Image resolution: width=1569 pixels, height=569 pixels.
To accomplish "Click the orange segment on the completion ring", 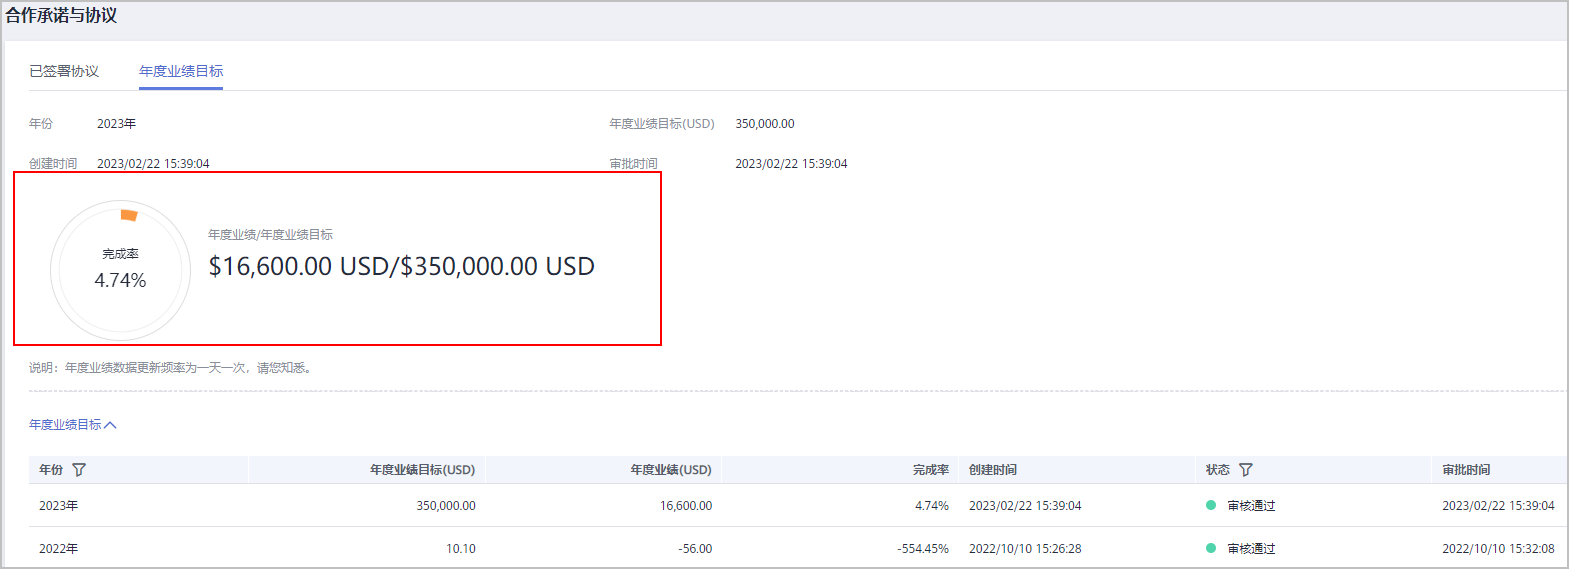I will [128, 215].
